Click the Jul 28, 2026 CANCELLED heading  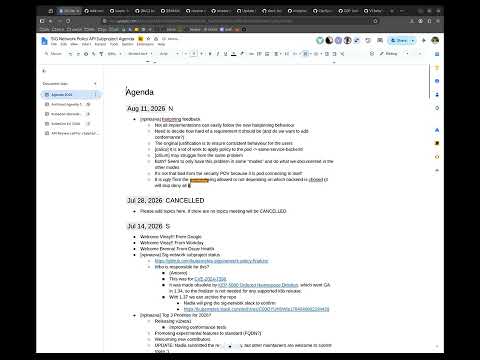(x=166, y=201)
